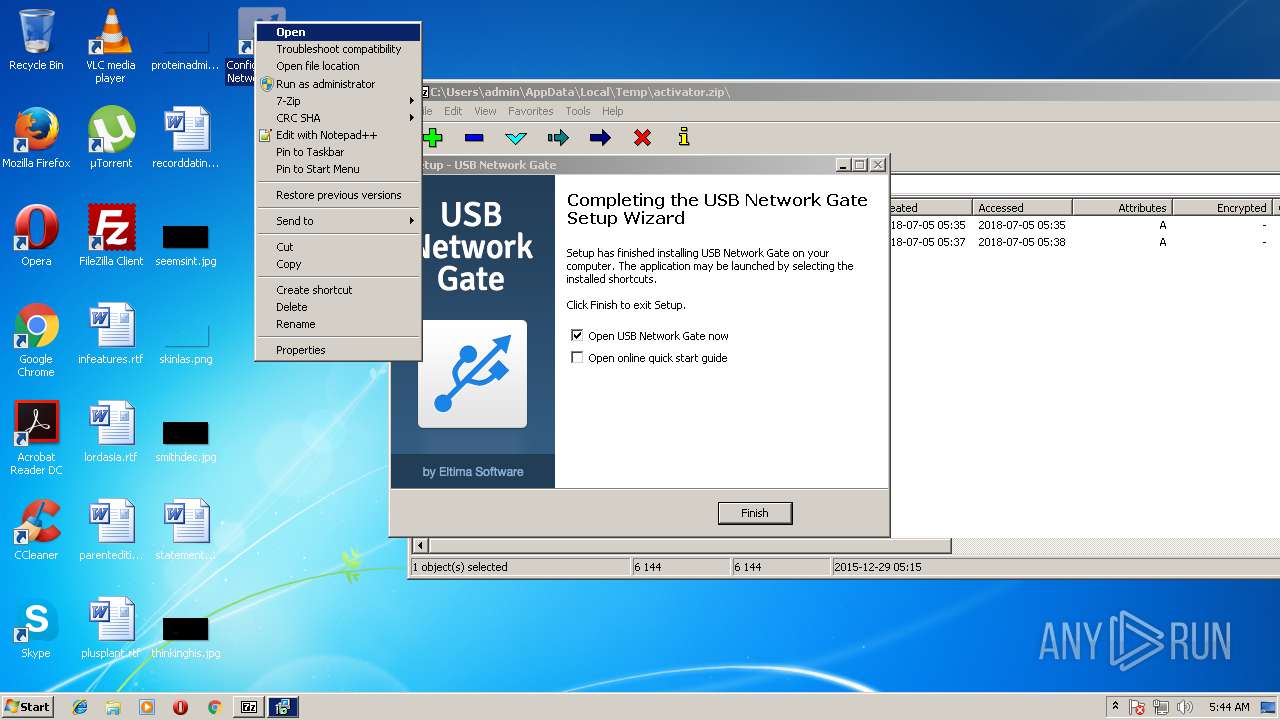Click 7-Zip Info yellow icon
Viewport: 1280px width, 720px height.
(684, 138)
